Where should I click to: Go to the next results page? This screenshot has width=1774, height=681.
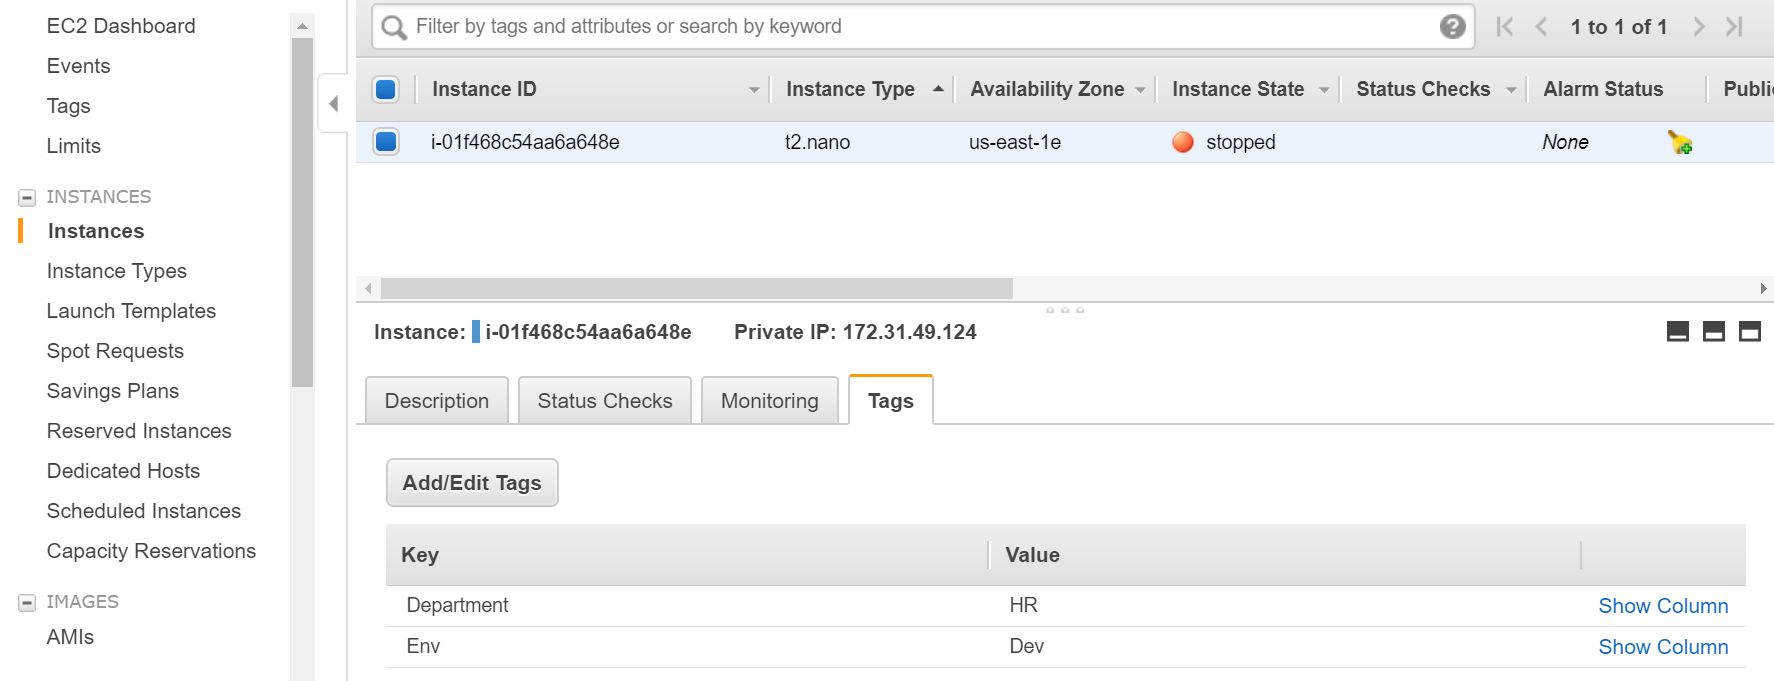(x=1698, y=27)
